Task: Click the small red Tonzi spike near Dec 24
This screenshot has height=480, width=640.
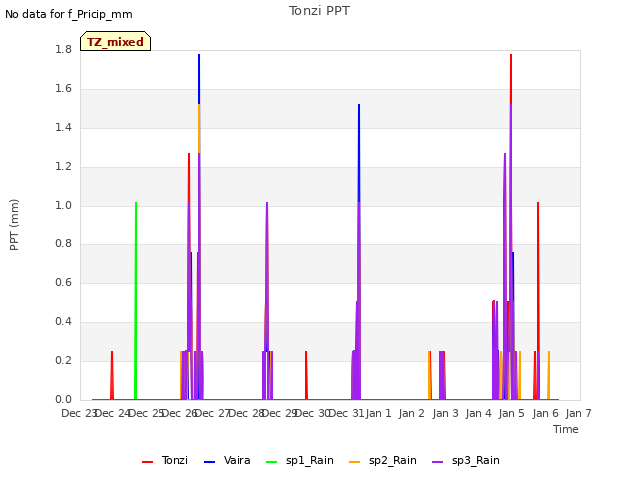Action: click(112, 375)
